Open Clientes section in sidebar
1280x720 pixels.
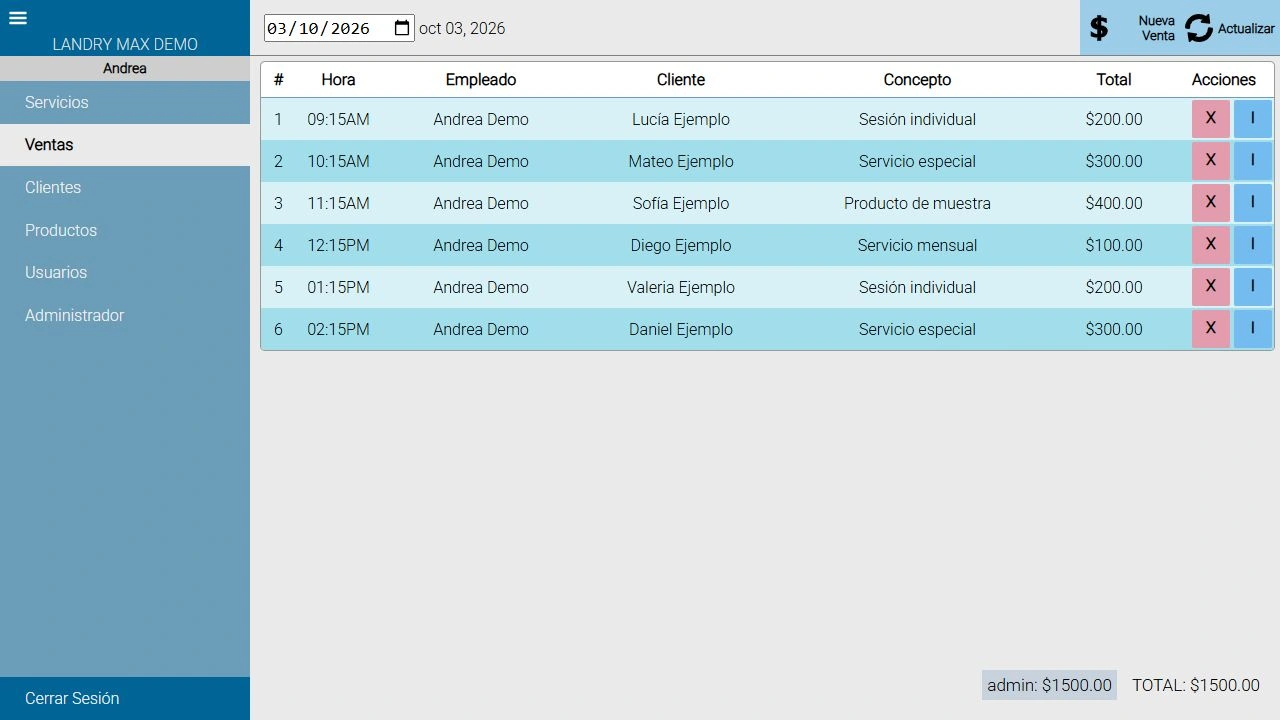pos(125,187)
